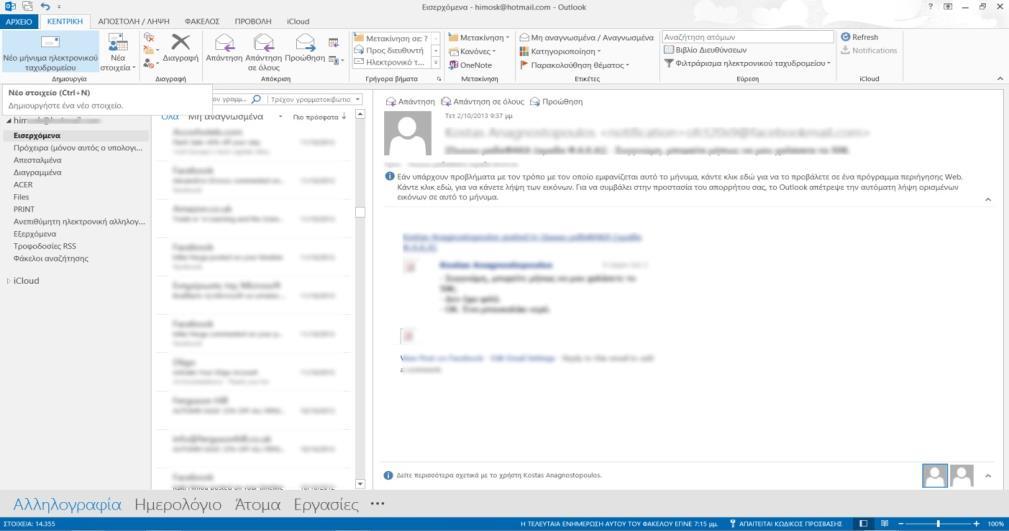Collapse the hotmail account tree node
Viewport: 1009px width, 531px height.
(8, 120)
